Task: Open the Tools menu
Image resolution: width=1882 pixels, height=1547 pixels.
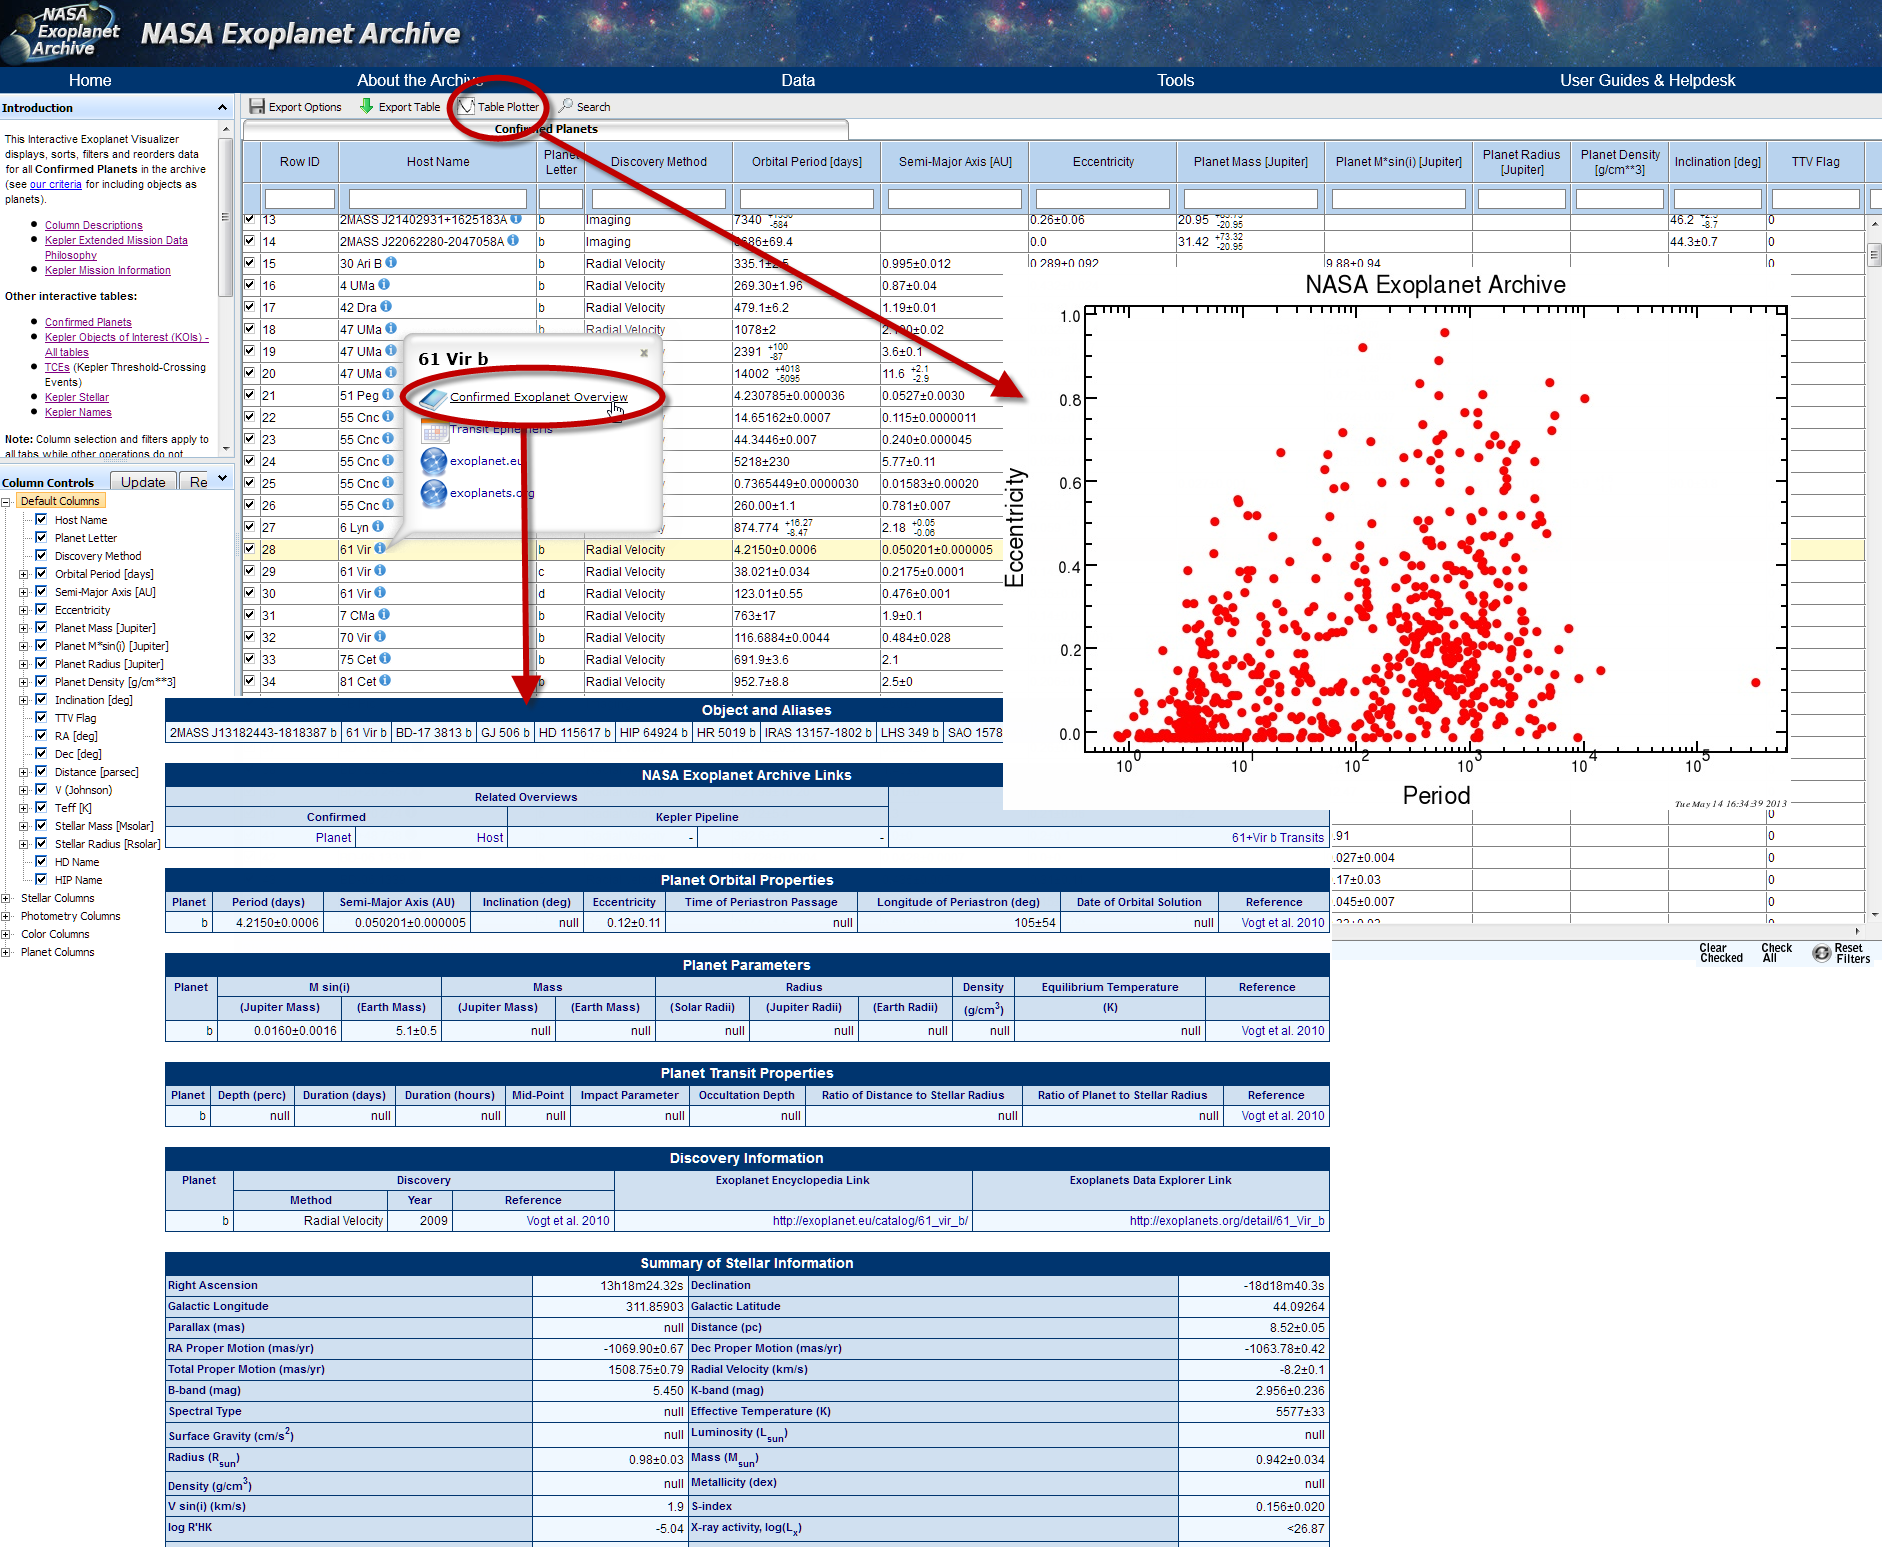Action: [1175, 80]
